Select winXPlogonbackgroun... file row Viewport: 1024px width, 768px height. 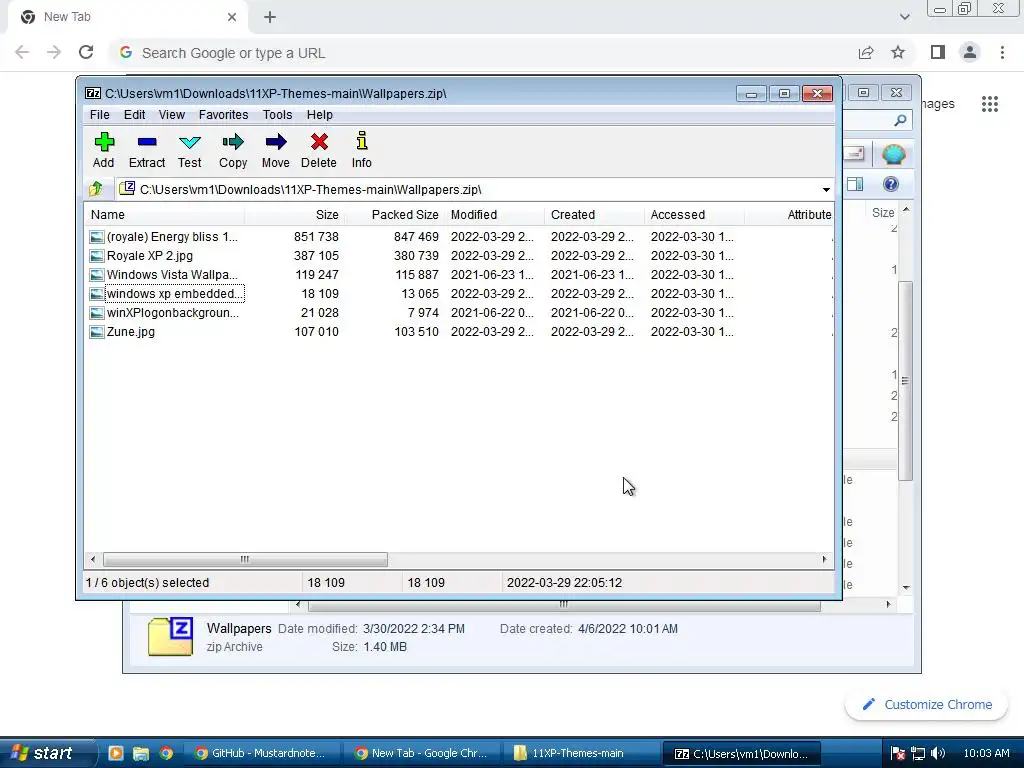click(x=458, y=313)
